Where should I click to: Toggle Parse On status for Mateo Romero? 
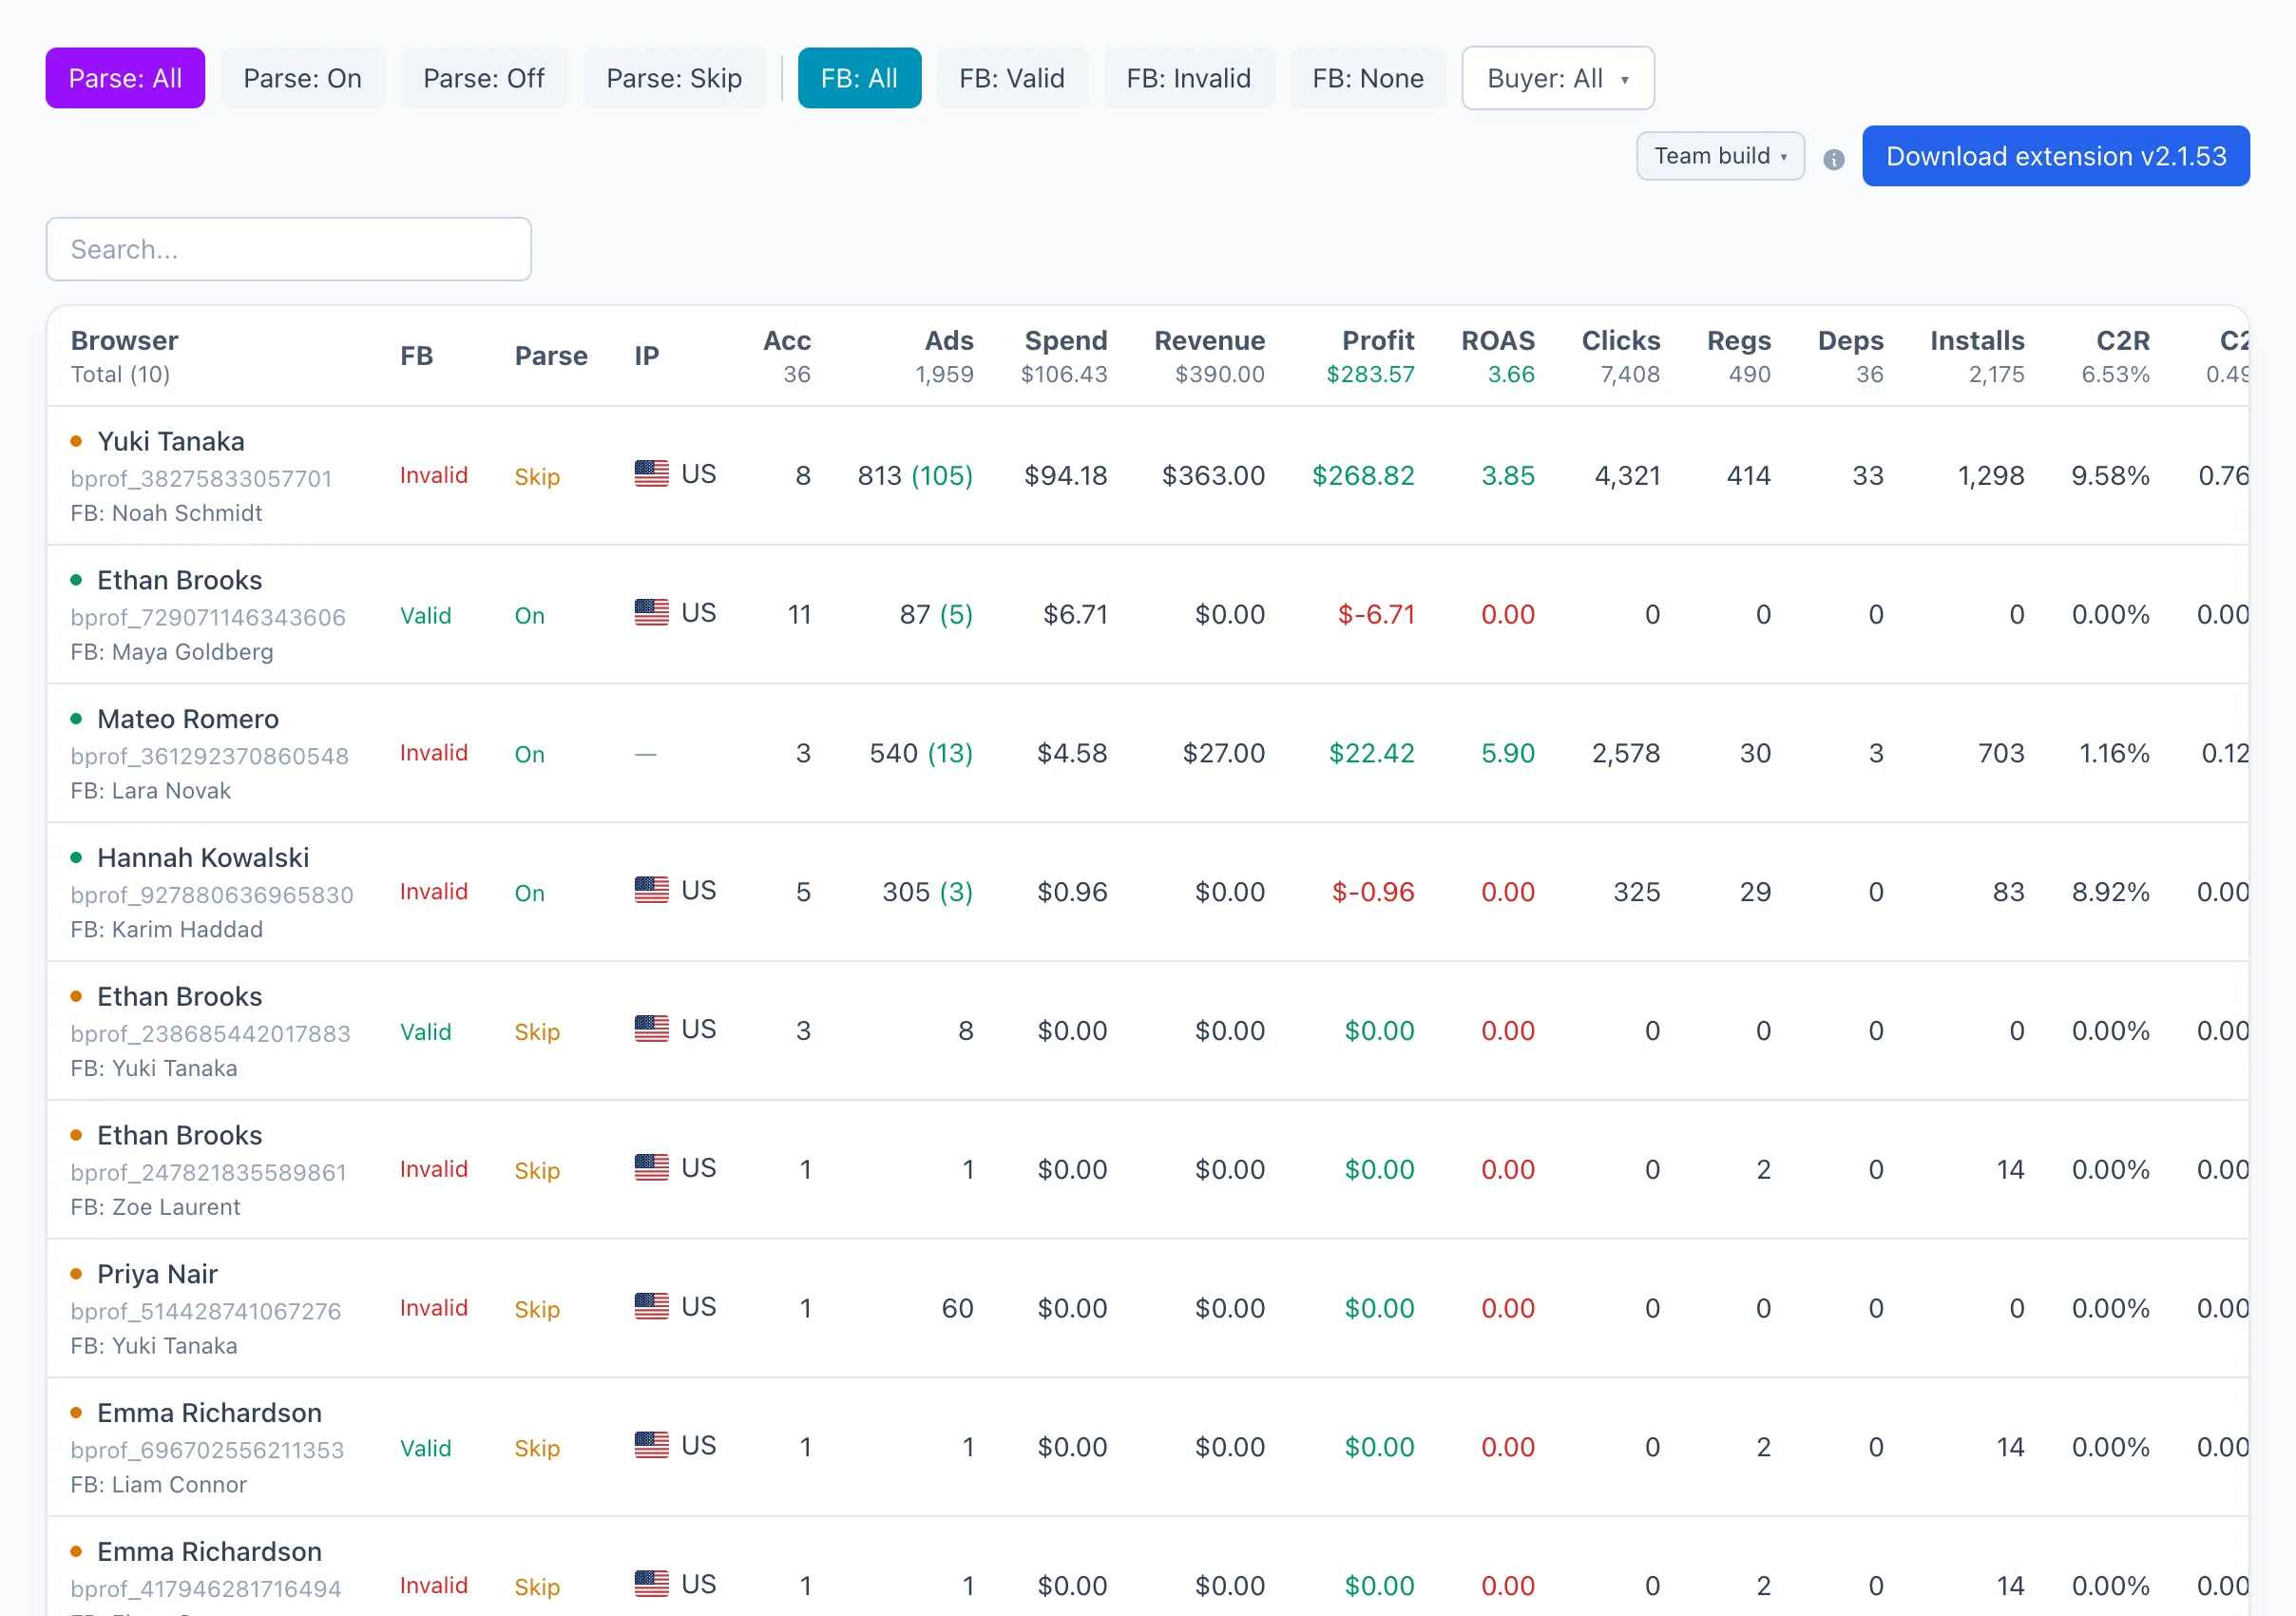529,754
